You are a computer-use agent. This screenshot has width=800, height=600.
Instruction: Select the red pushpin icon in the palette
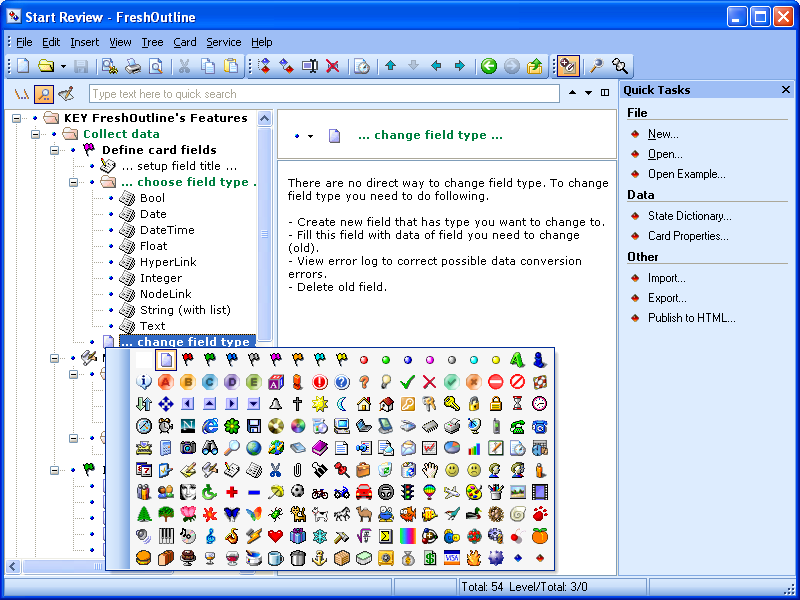tap(342, 470)
